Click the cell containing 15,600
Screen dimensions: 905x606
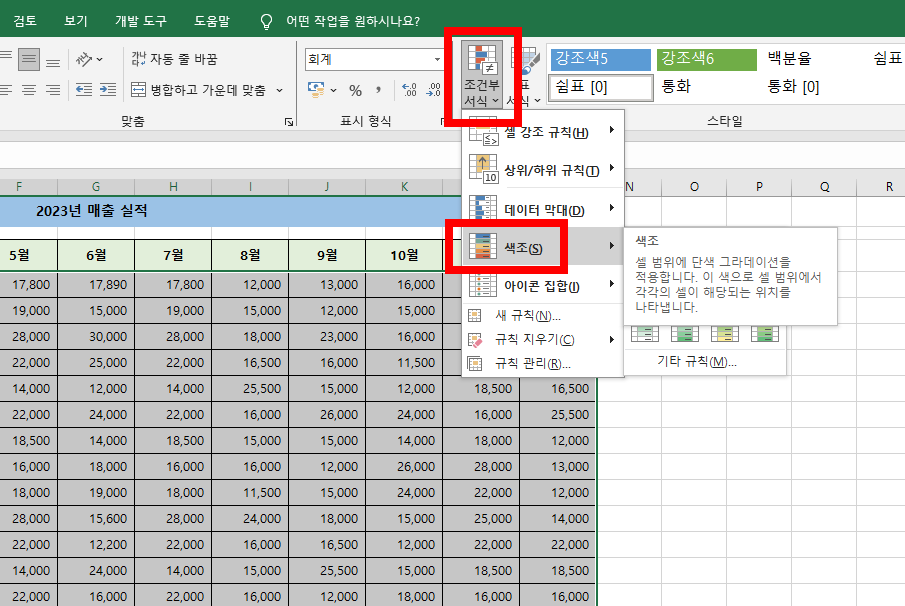point(96,518)
